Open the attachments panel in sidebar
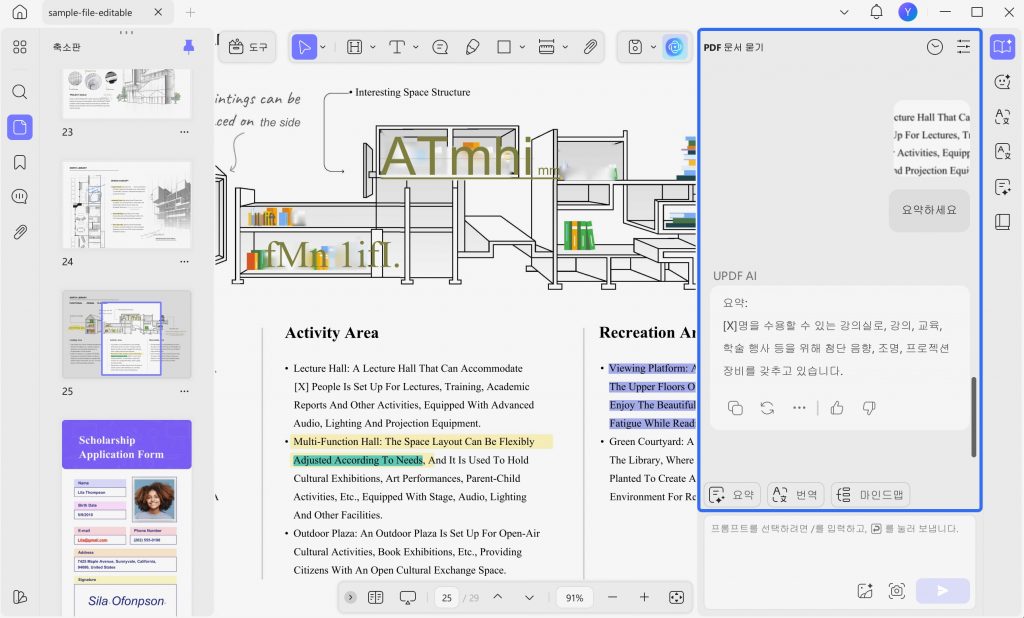This screenshot has width=1024, height=618. pos(20,232)
